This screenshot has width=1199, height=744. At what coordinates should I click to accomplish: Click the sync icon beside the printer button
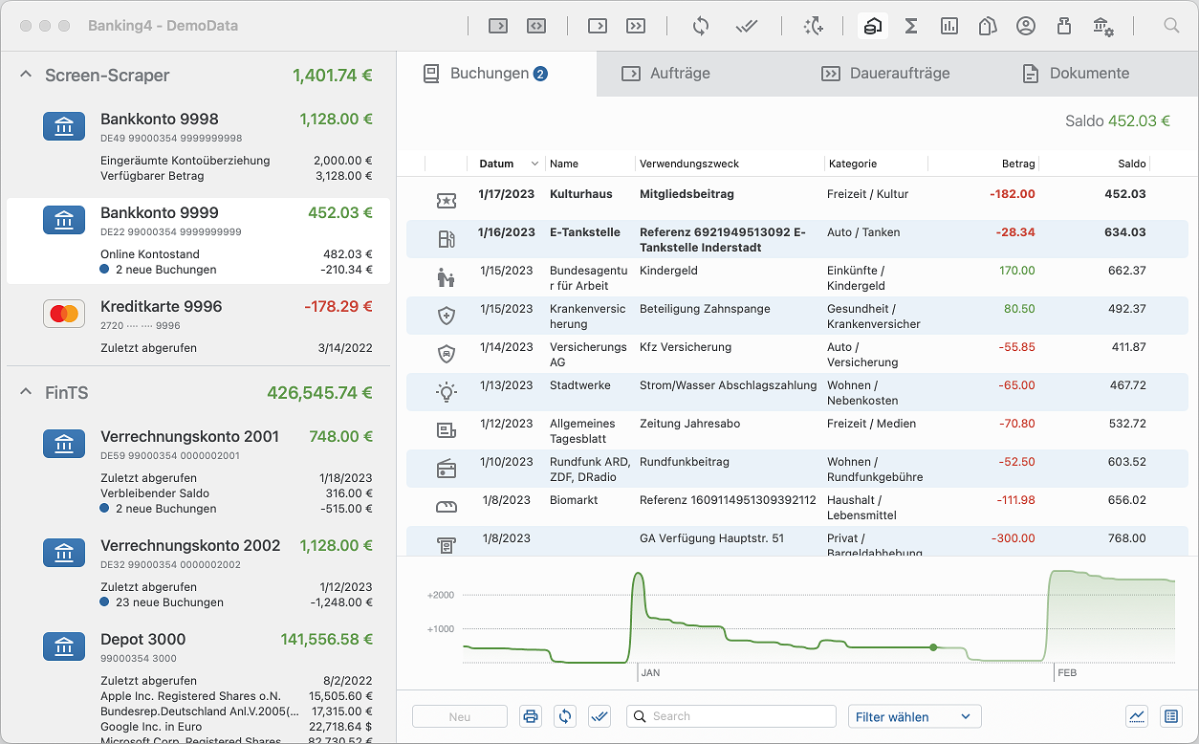[565, 716]
